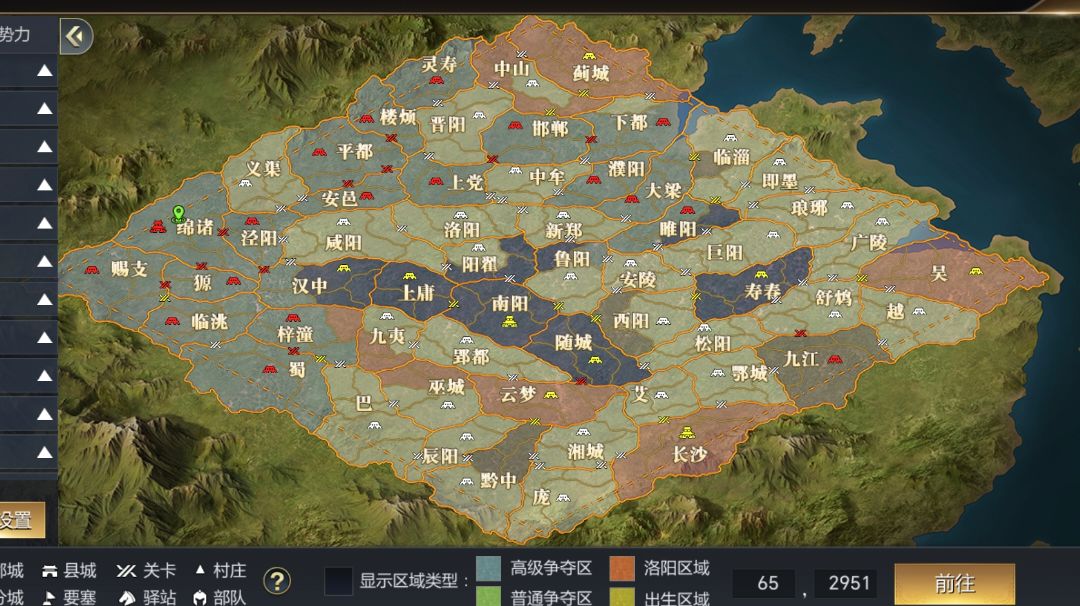Open the help question mark icon

tap(277, 581)
